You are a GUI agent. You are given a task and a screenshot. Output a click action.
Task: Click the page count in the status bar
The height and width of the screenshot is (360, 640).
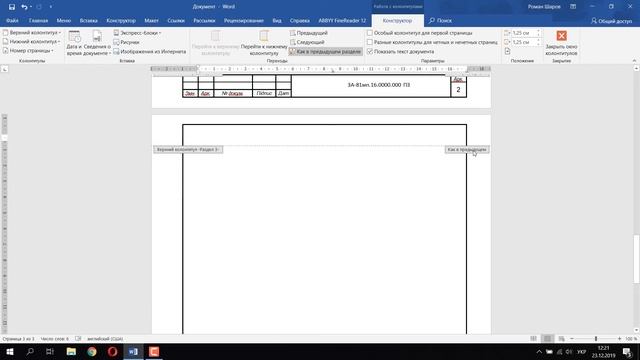(x=18, y=339)
